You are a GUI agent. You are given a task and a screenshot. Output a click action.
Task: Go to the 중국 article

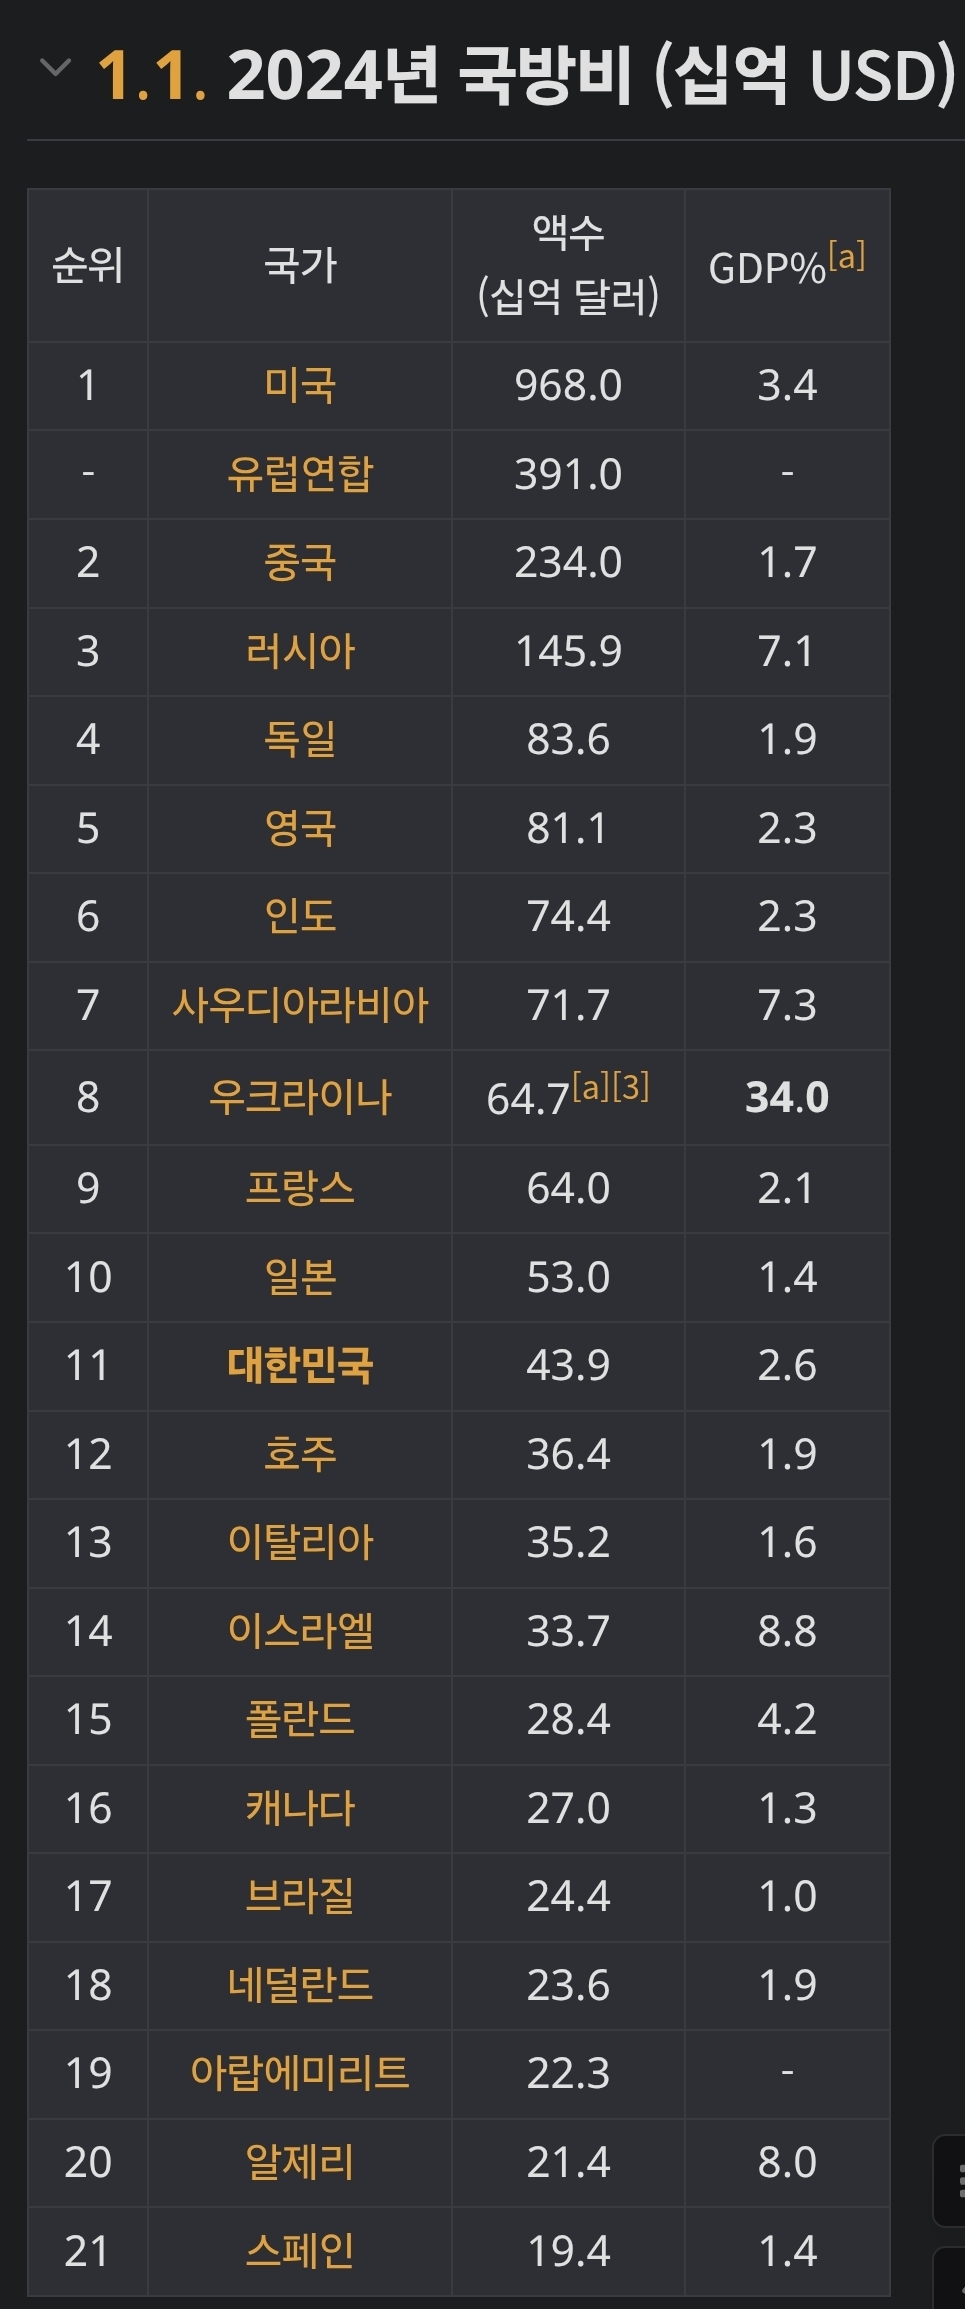(300, 563)
